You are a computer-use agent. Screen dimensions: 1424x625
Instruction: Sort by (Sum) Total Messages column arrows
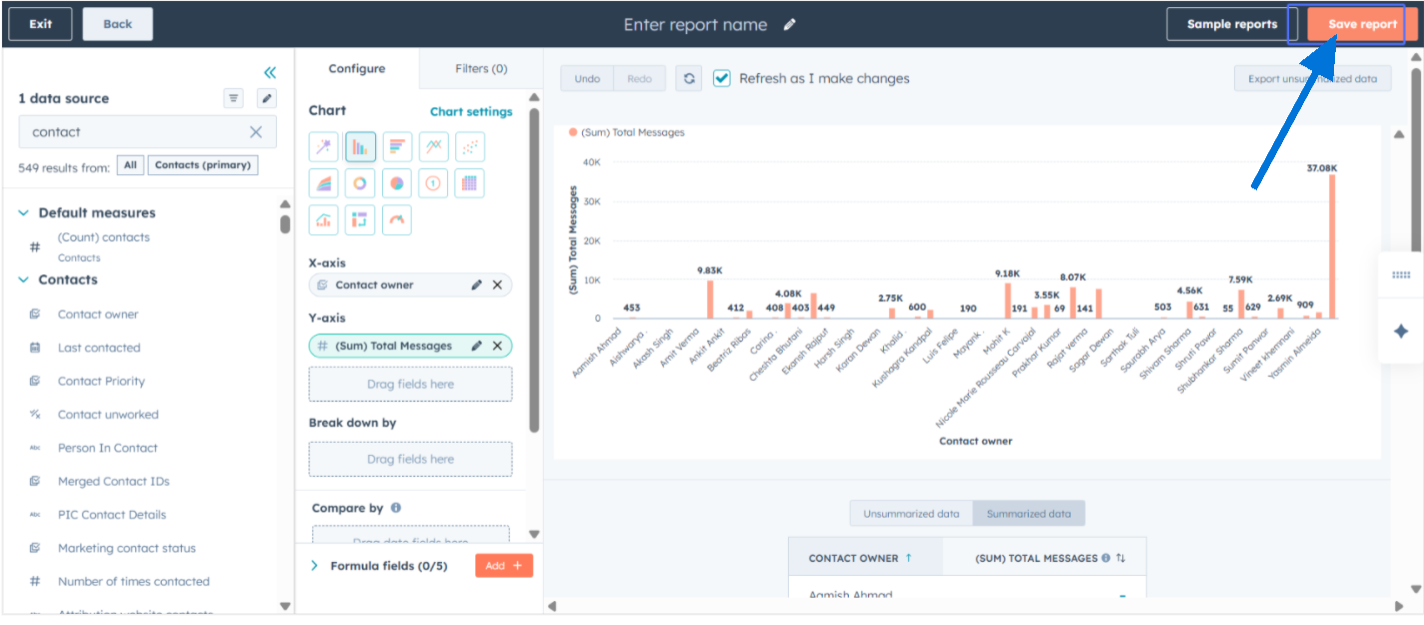[1121, 558]
